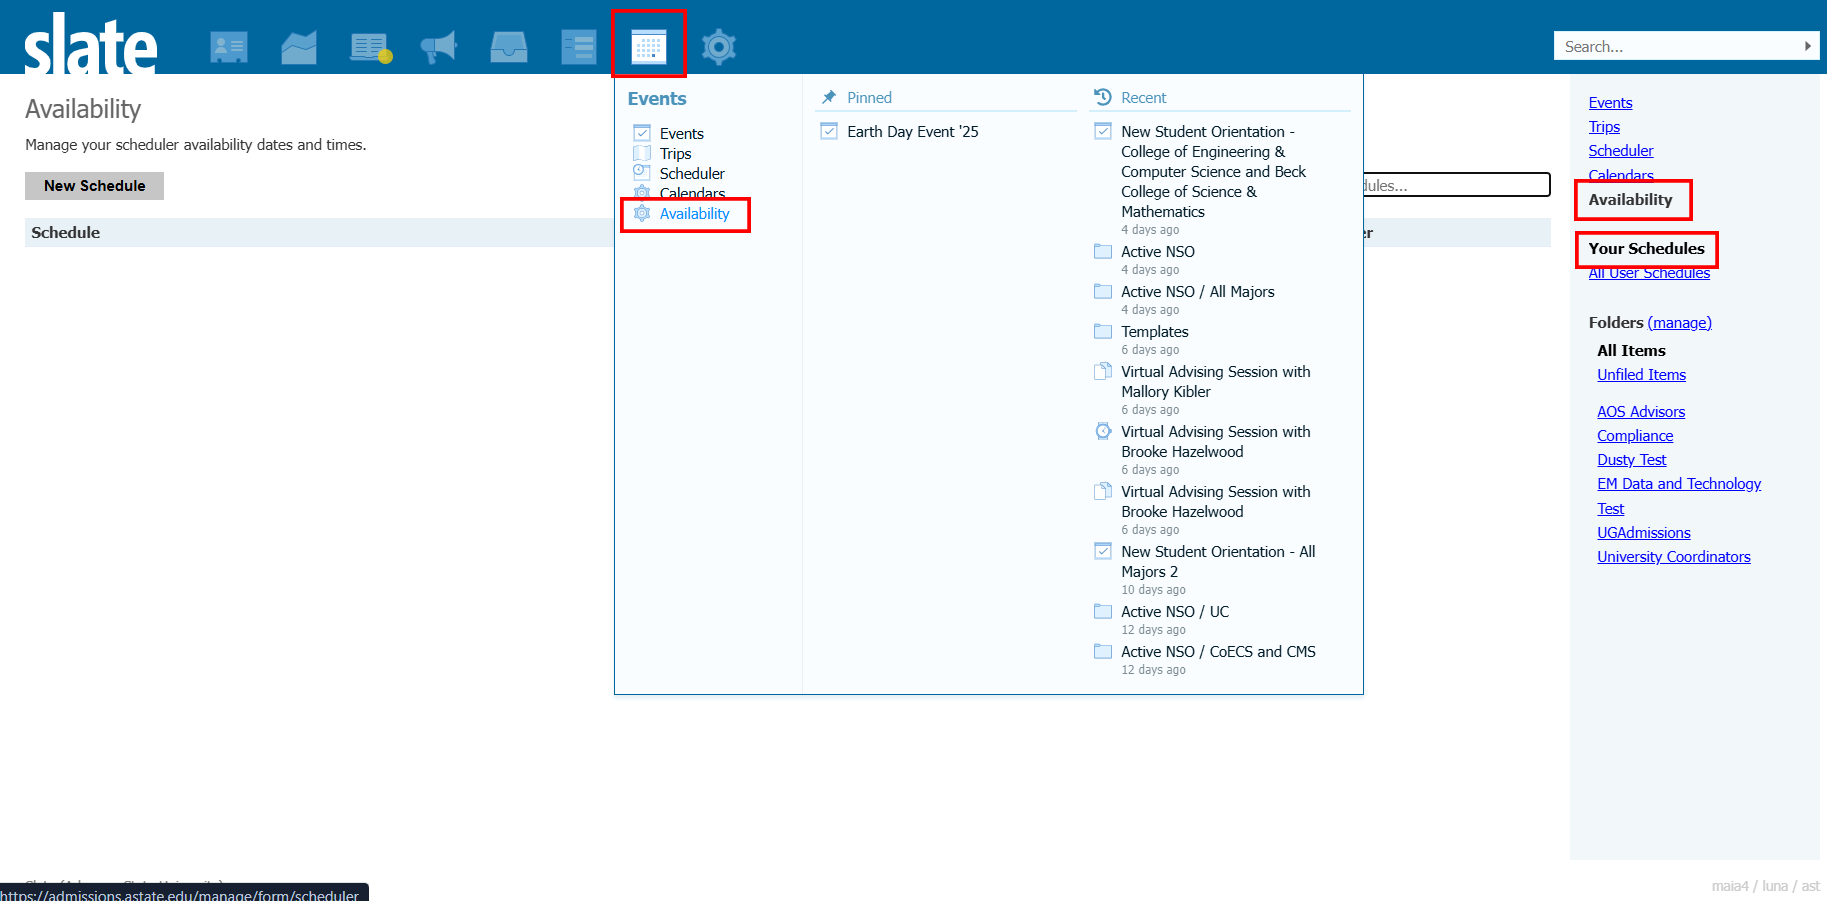
Task: Open Active NSO / All Majors folder
Action: pos(1197,292)
